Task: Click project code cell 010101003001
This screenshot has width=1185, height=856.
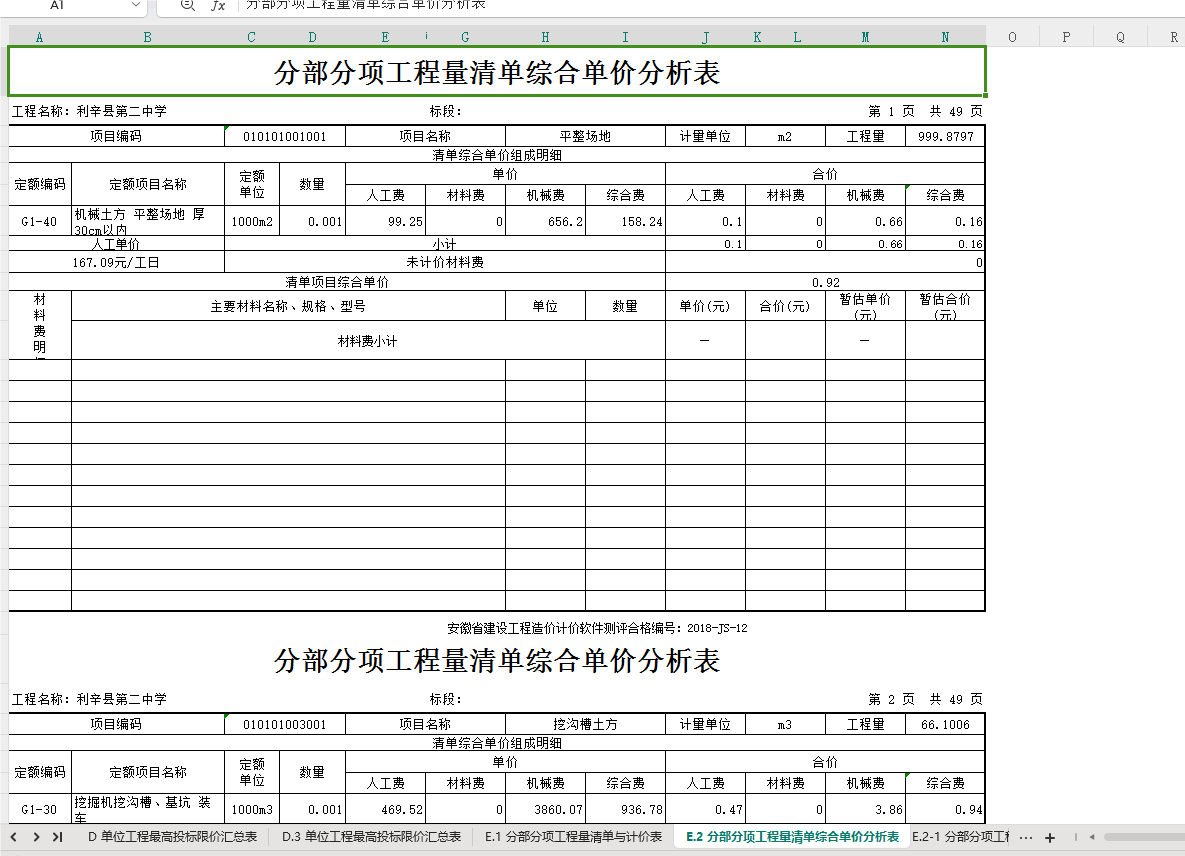Action: pyautogui.click(x=285, y=724)
